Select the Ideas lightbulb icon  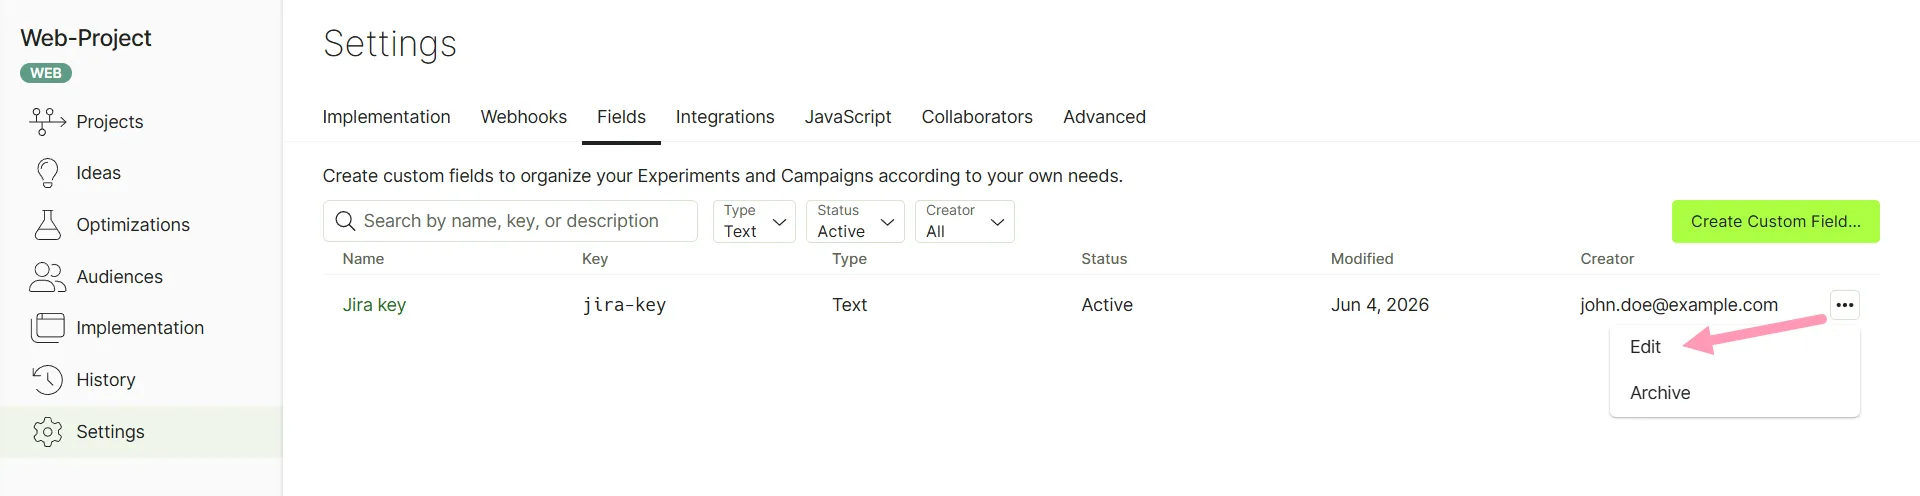tap(47, 173)
